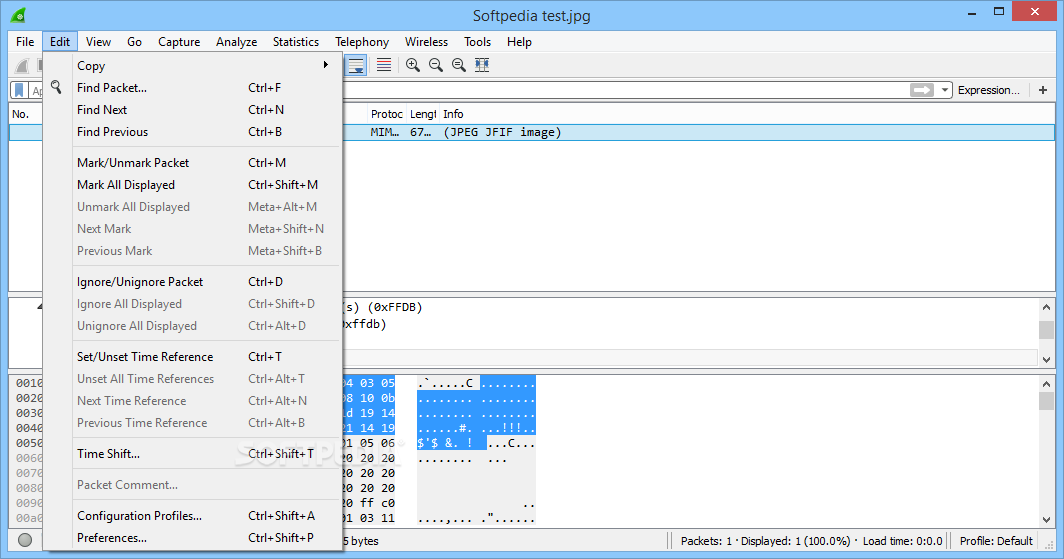
Task: Zoom in using the magnifier plus icon
Action: click(413, 65)
